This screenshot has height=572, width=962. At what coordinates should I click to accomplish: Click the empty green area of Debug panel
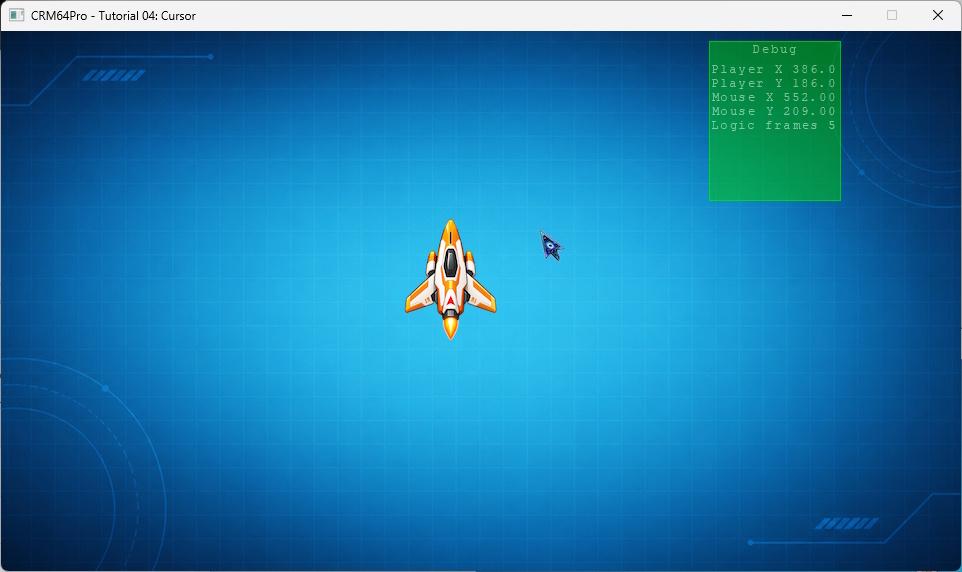774,167
